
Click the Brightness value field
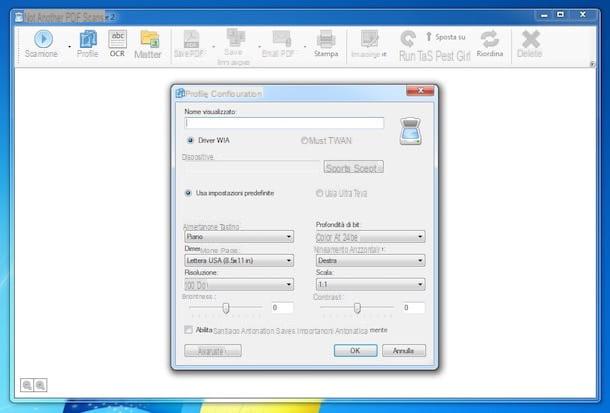coord(282,308)
